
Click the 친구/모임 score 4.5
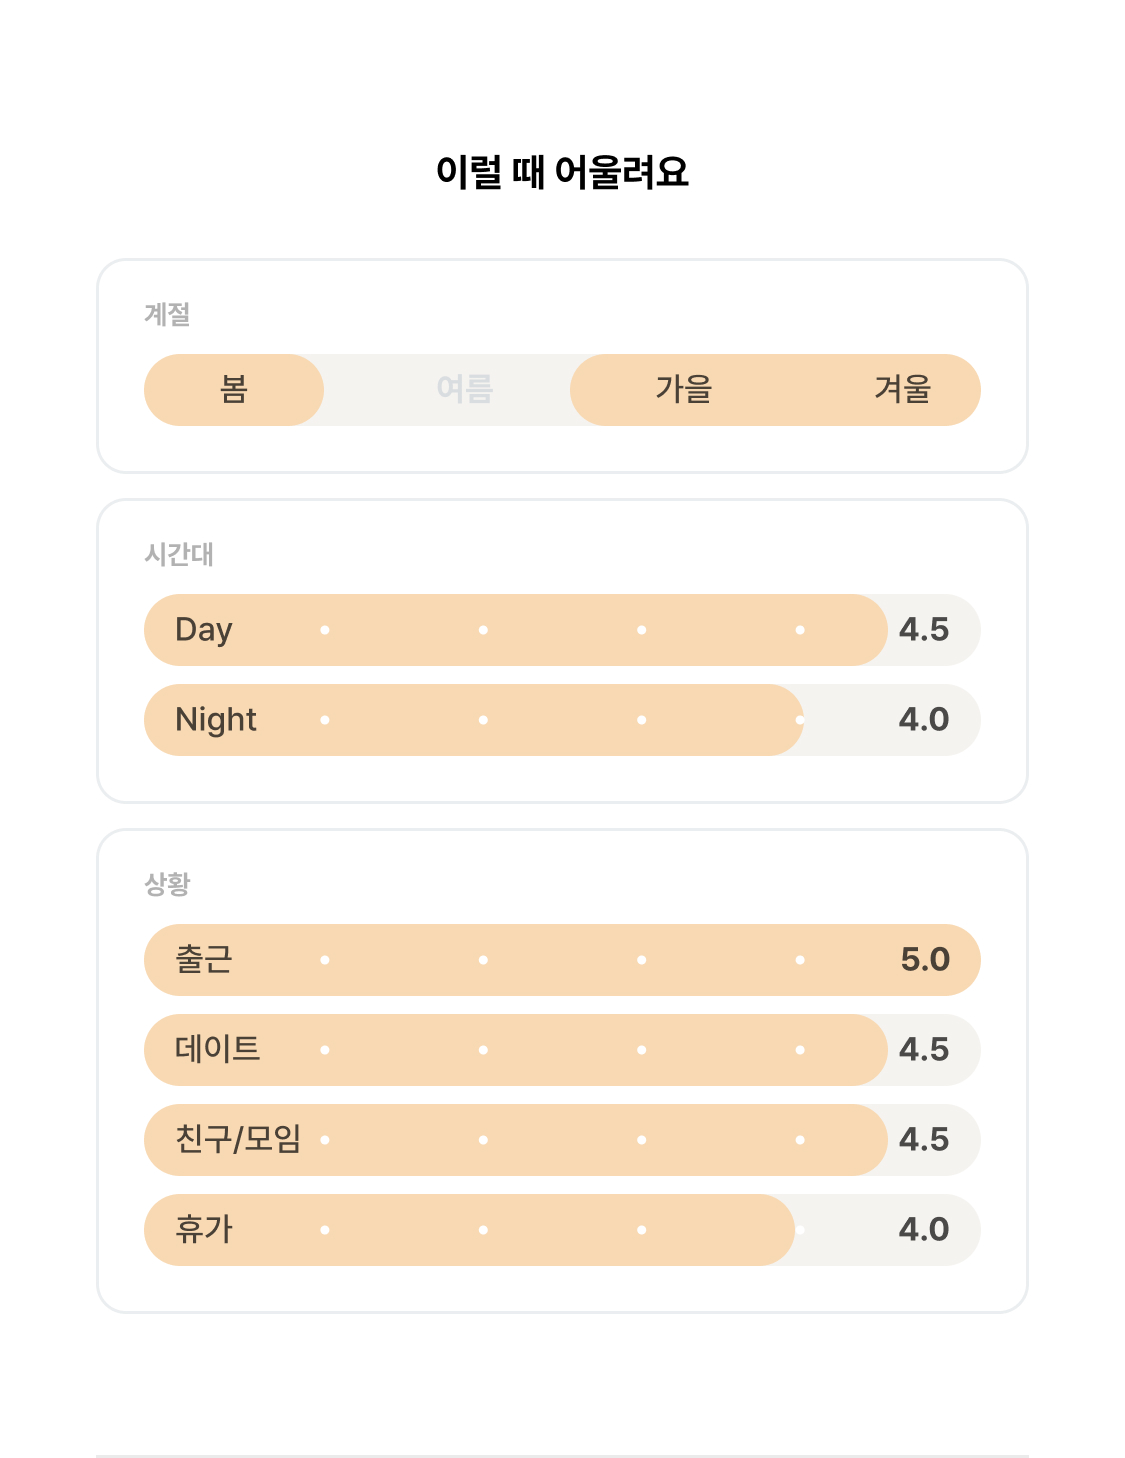[924, 1140]
